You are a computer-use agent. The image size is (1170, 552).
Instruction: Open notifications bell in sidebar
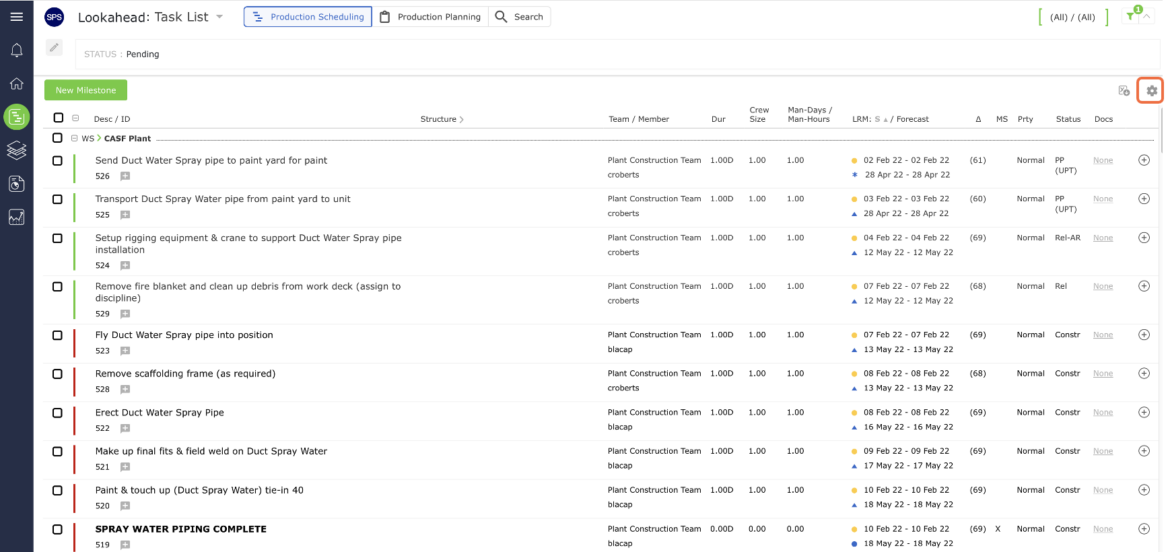[x=16, y=51]
